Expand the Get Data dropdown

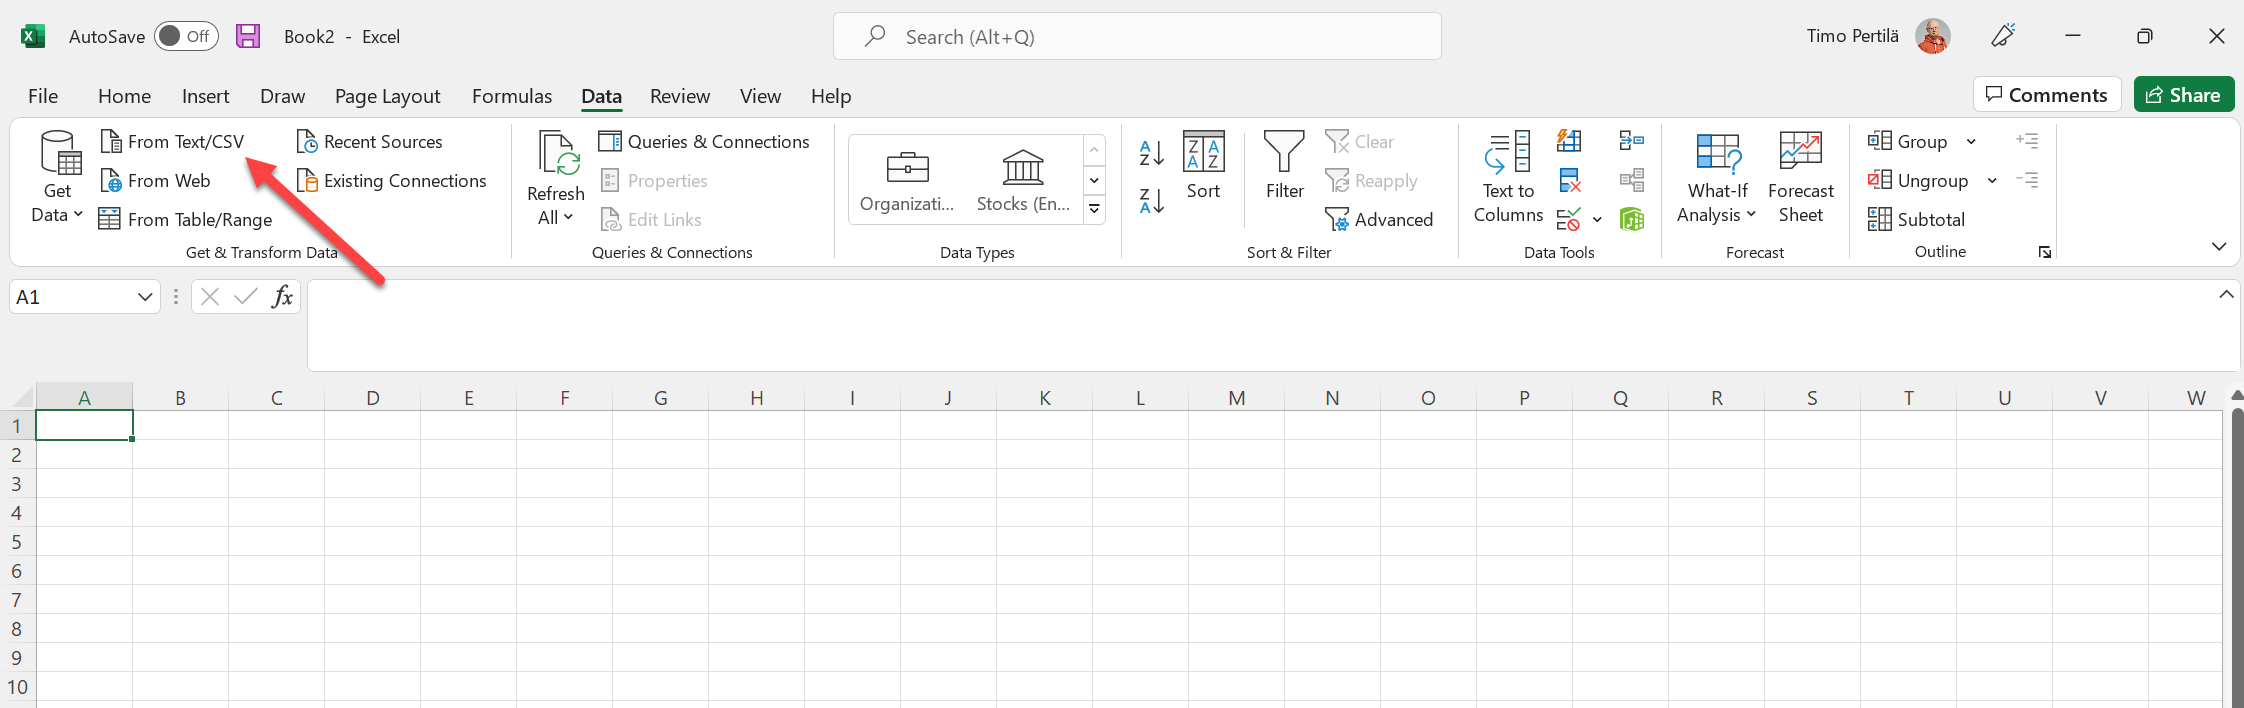tap(57, 180)
